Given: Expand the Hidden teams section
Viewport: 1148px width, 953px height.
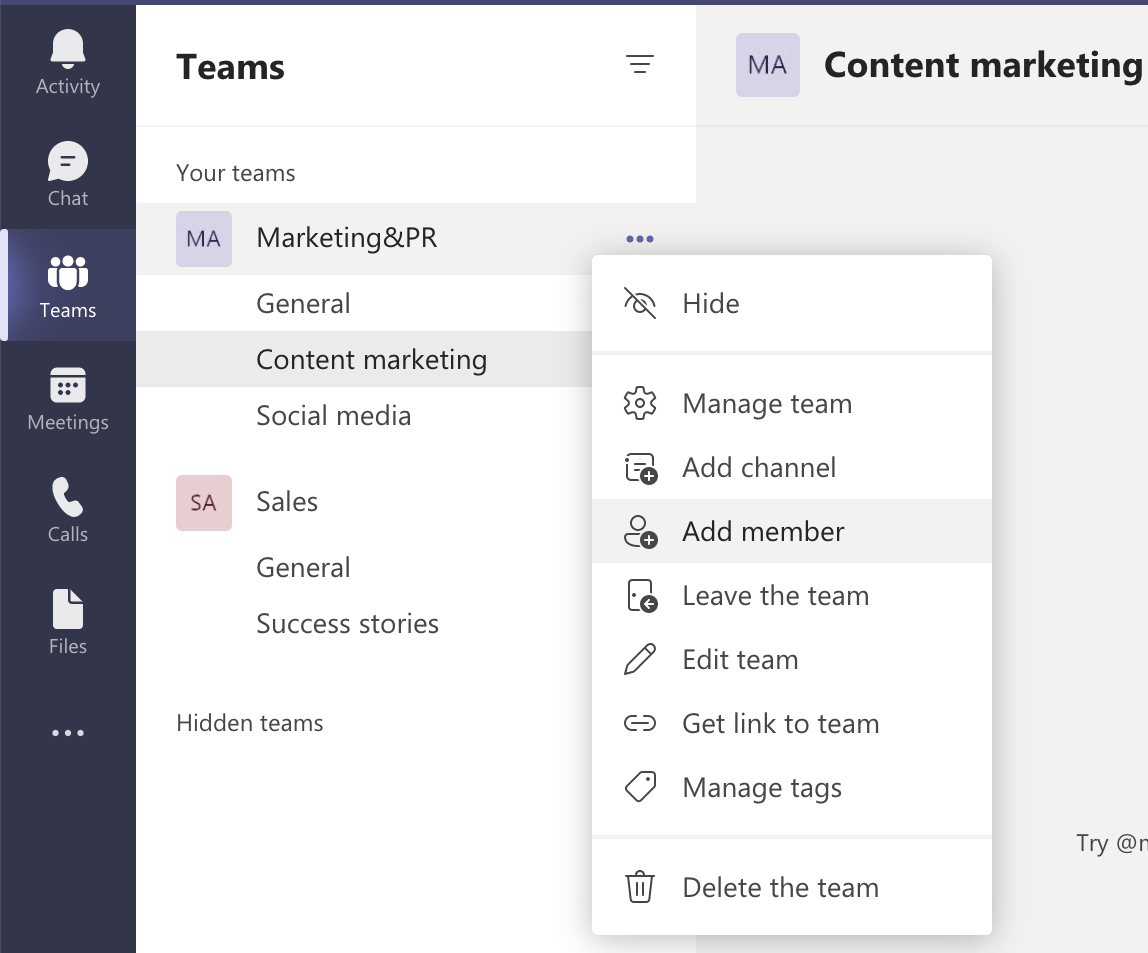Looking at the screenshot, I should point(250,723).
